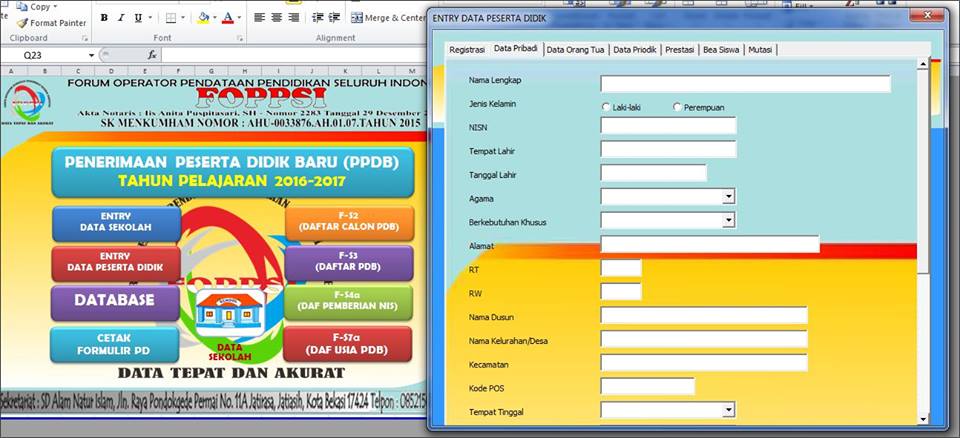Click the RW input field

621,291
